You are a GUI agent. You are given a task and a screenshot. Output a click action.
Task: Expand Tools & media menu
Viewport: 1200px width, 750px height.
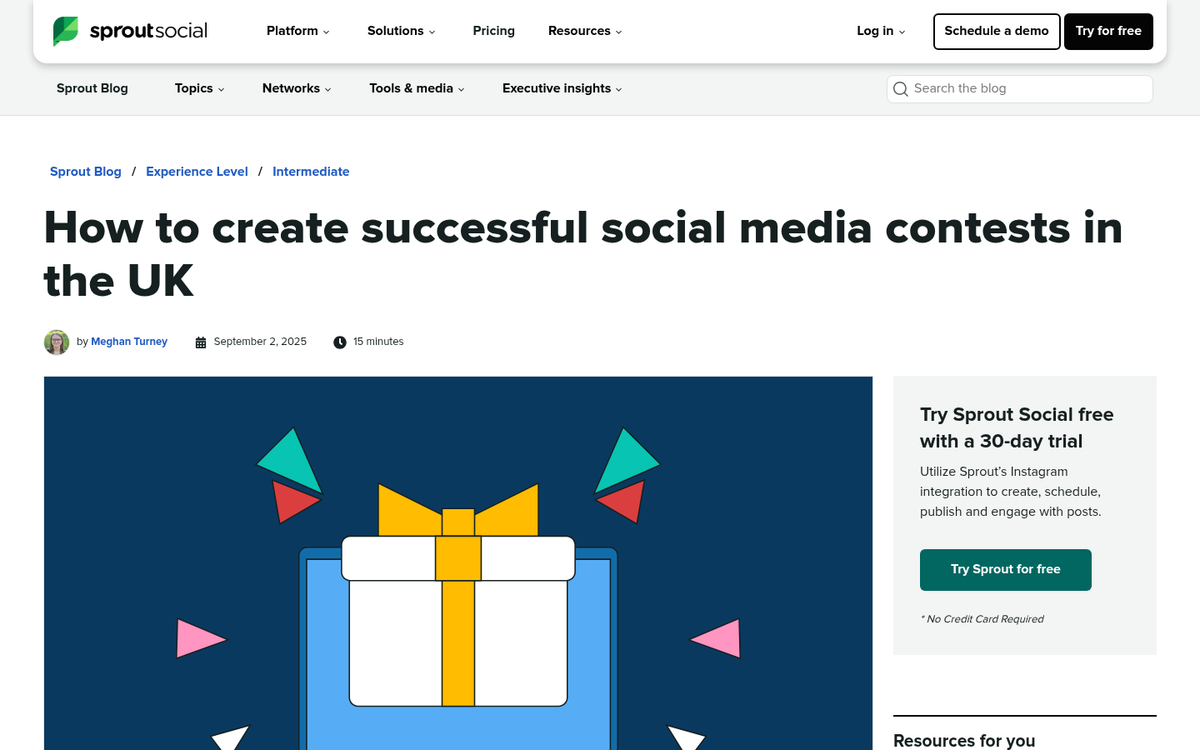point(417,89)
